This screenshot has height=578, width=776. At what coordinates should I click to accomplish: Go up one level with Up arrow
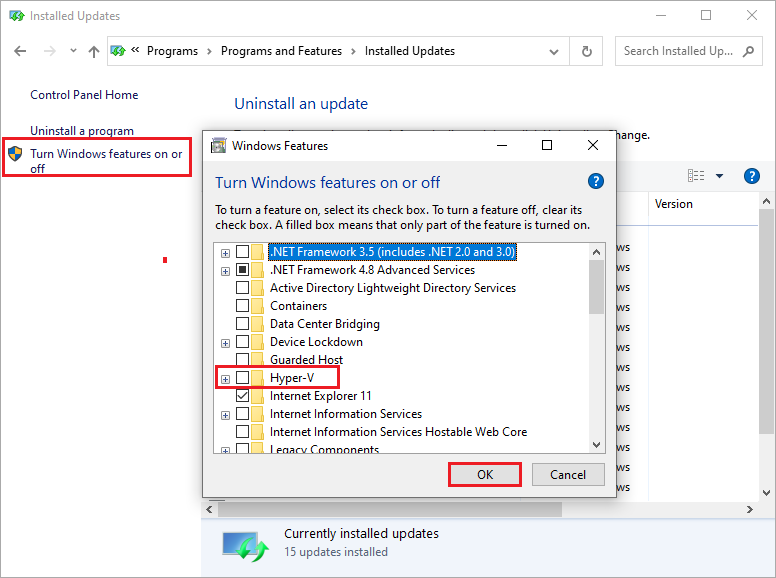point(94,51)
